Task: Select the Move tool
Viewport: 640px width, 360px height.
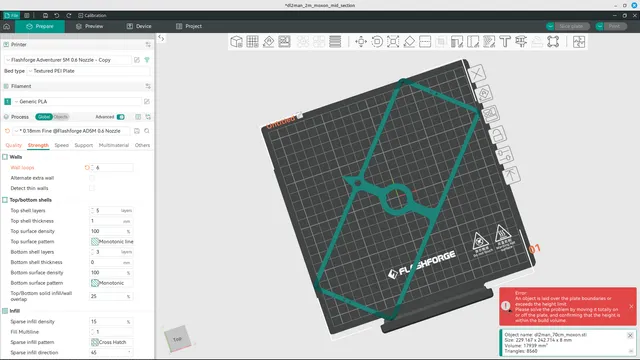Action: 361,42
